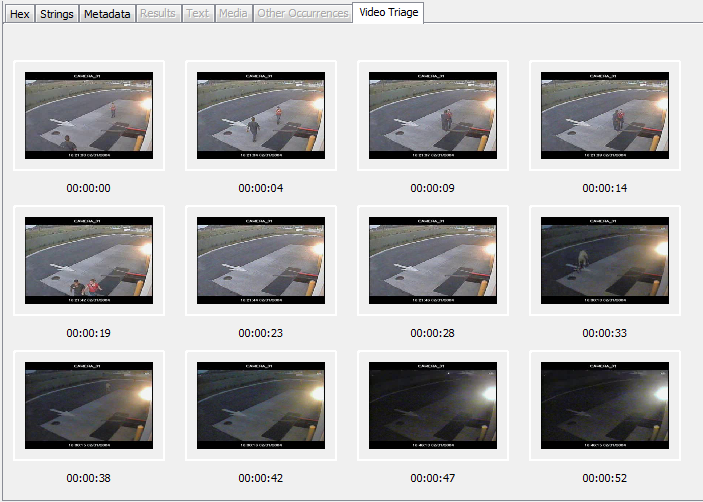Image resolution: width=703 pixels, height=502 pixels.
Task: Switch to the Hex tab
Action: (19, 14)
